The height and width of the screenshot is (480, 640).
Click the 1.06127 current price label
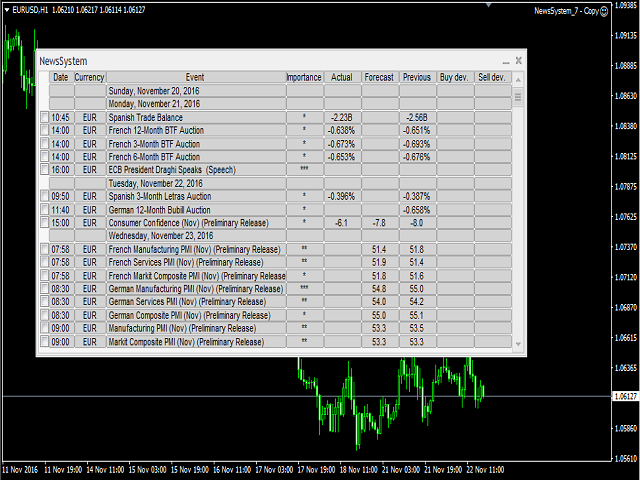click(x=626, y=396)
